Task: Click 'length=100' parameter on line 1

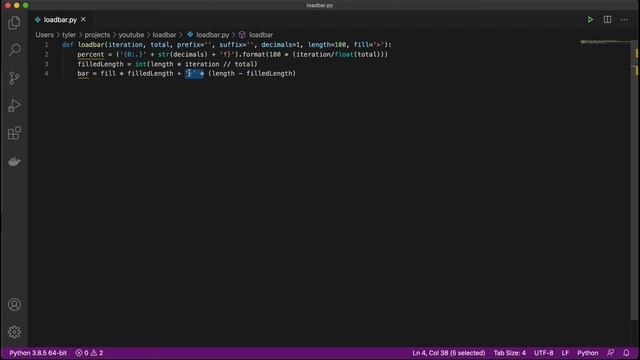Action: 327,45
